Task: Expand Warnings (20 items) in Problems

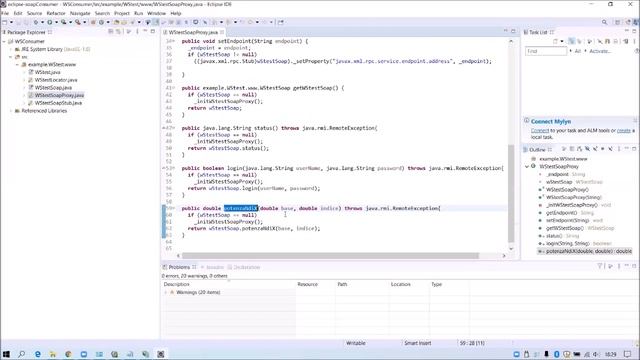Action: [x=166, y=293]
